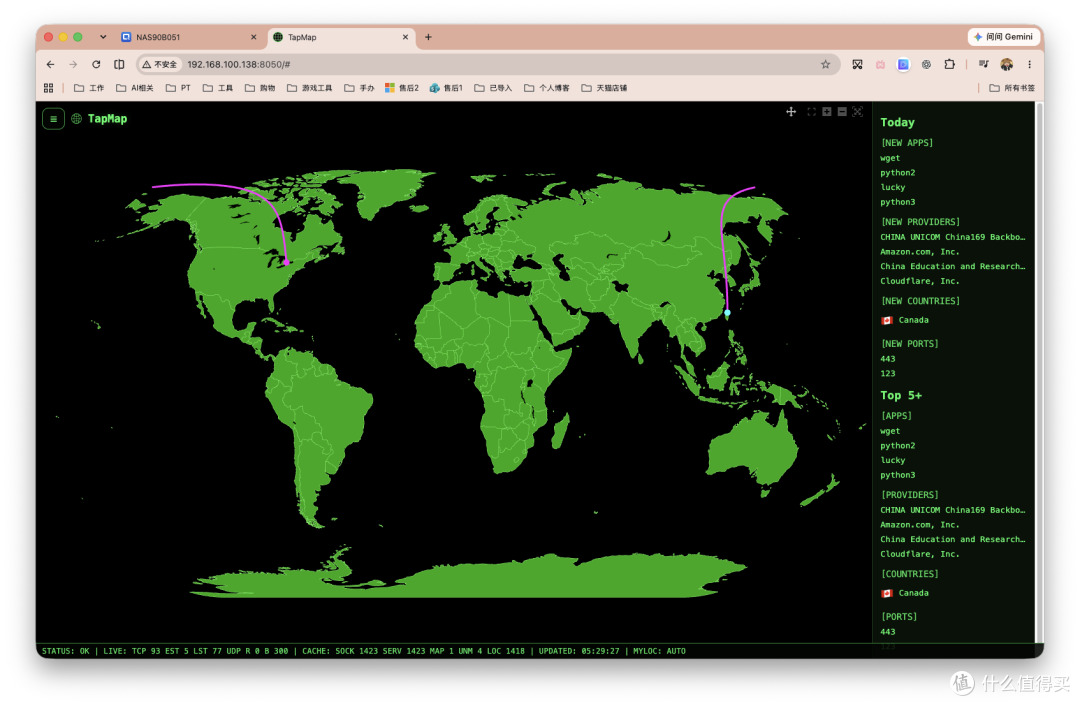Open the 天猫店铺 bookmarks folder
The image size is (1080, 706).
pyautogui.click(x=604, y=87)
